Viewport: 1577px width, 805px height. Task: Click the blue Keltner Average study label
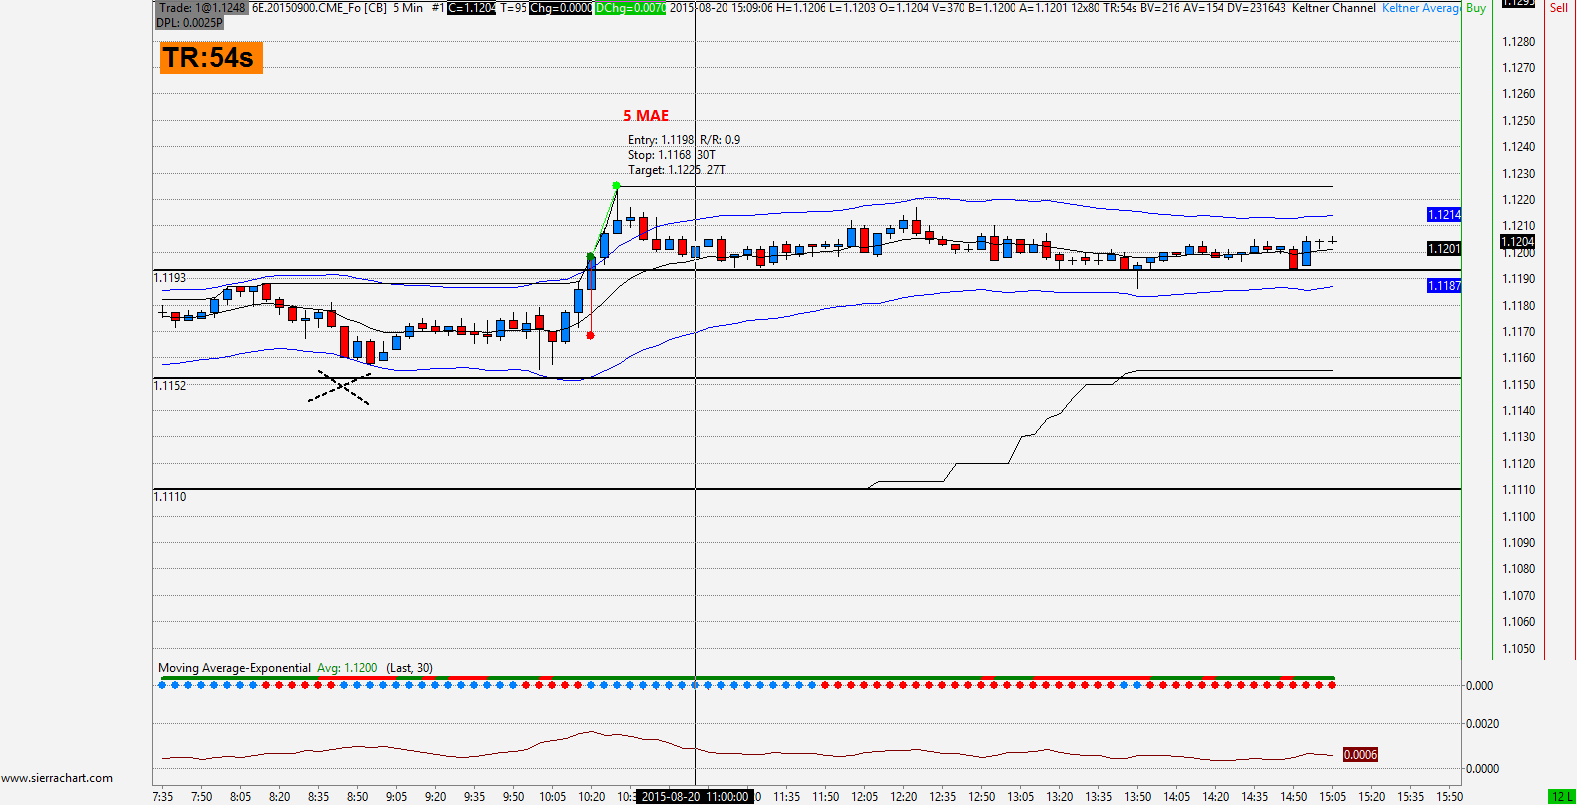point(1421,8)
